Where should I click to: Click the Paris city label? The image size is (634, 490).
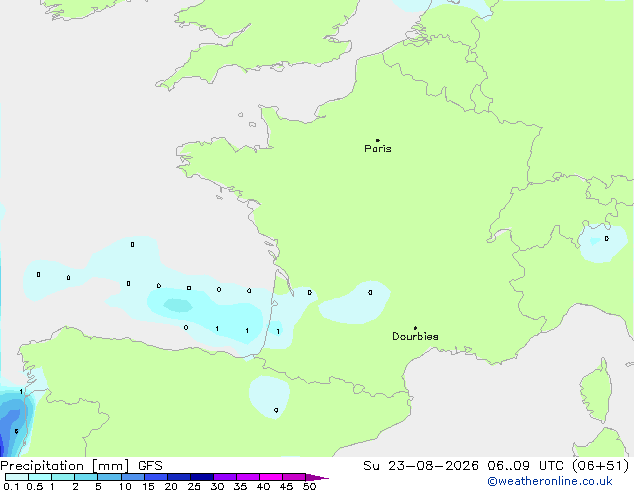point(378,149)
